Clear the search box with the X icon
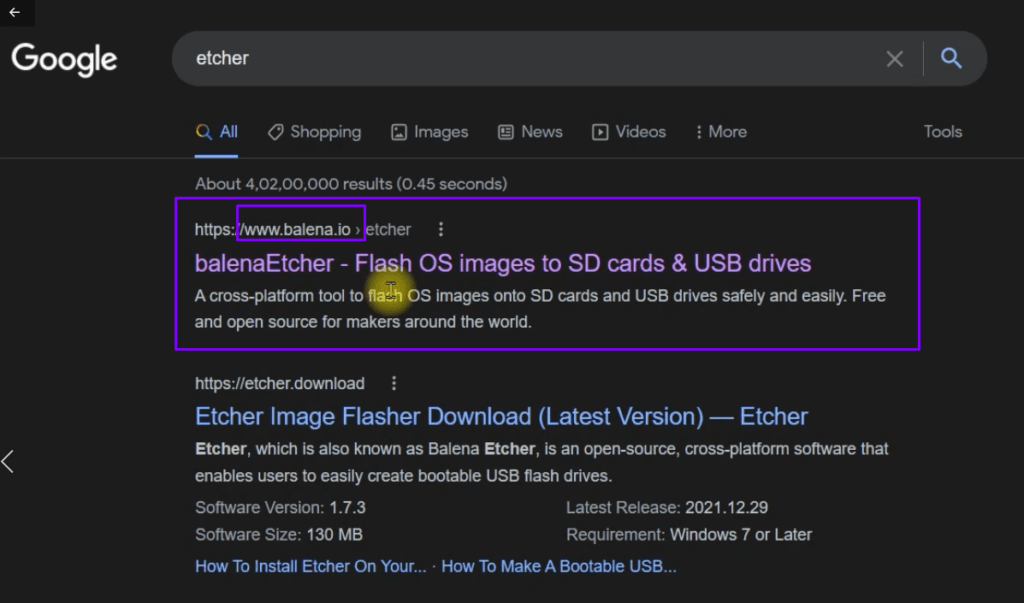1024x603 pixels. [x=895, y=59]
